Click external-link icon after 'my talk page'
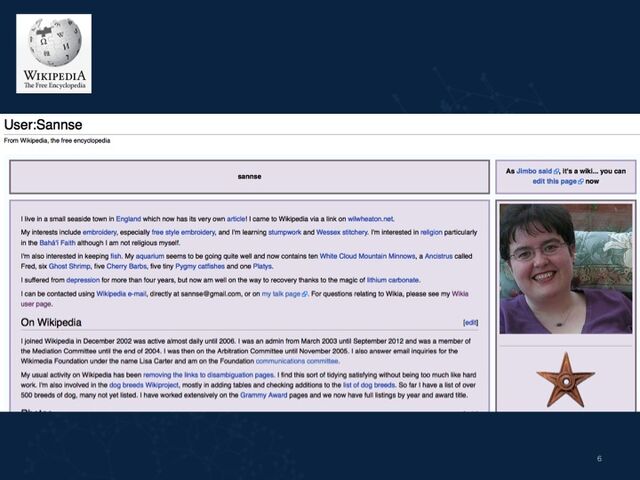 tap(304, 294)
